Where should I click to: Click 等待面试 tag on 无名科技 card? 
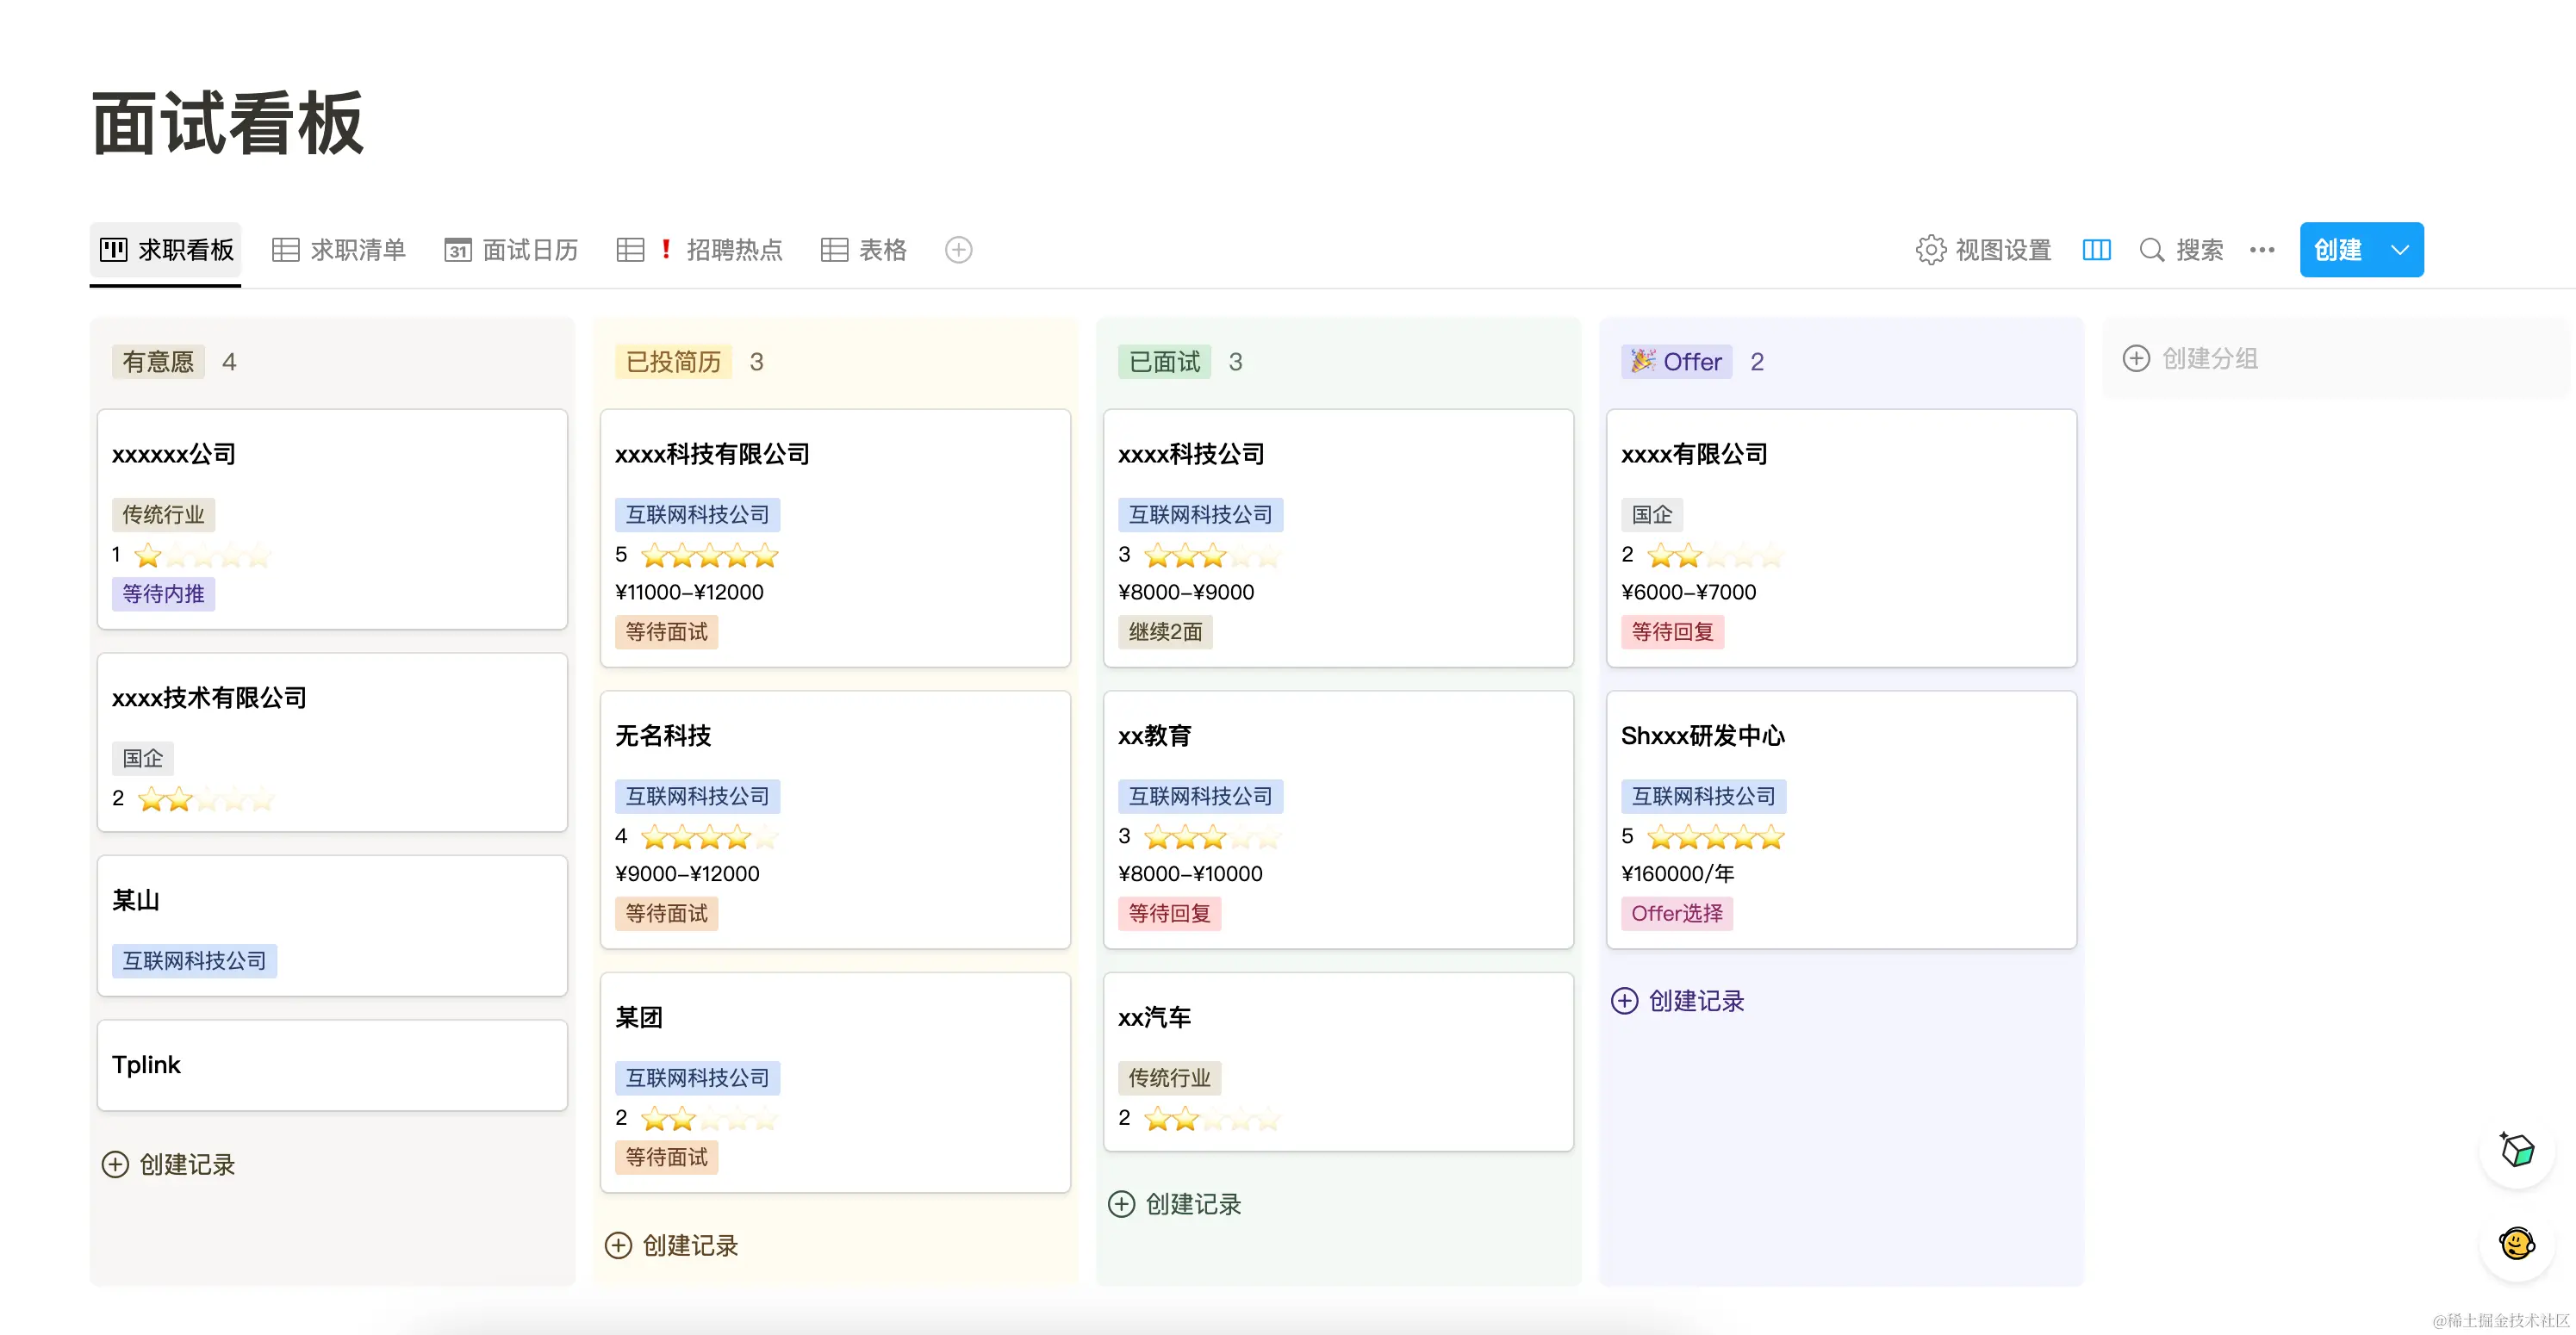click(666, 914)
